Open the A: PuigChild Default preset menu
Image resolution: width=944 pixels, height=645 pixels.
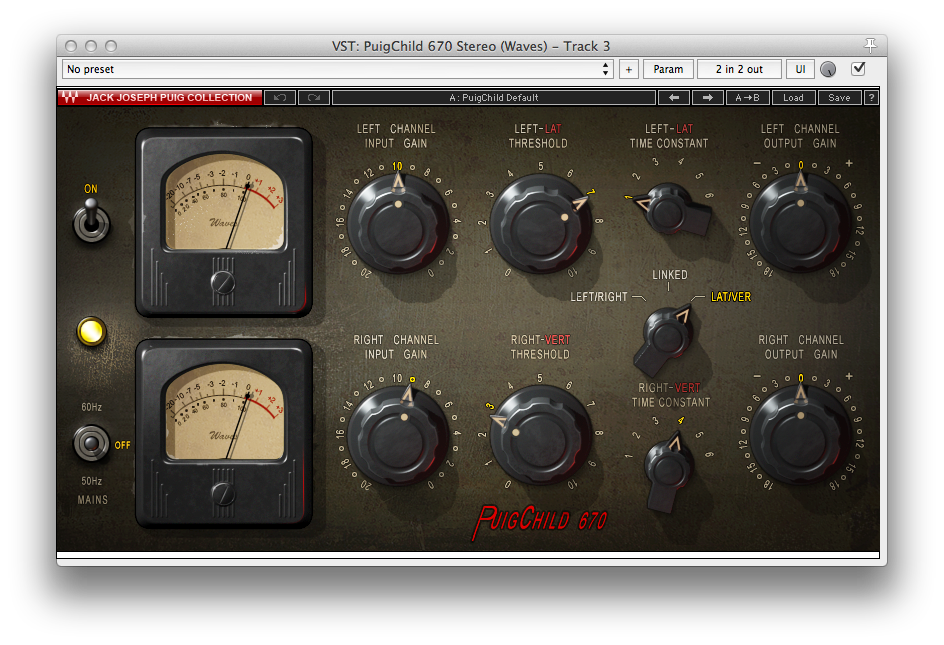pyautogui.click(x=494, y=98)
